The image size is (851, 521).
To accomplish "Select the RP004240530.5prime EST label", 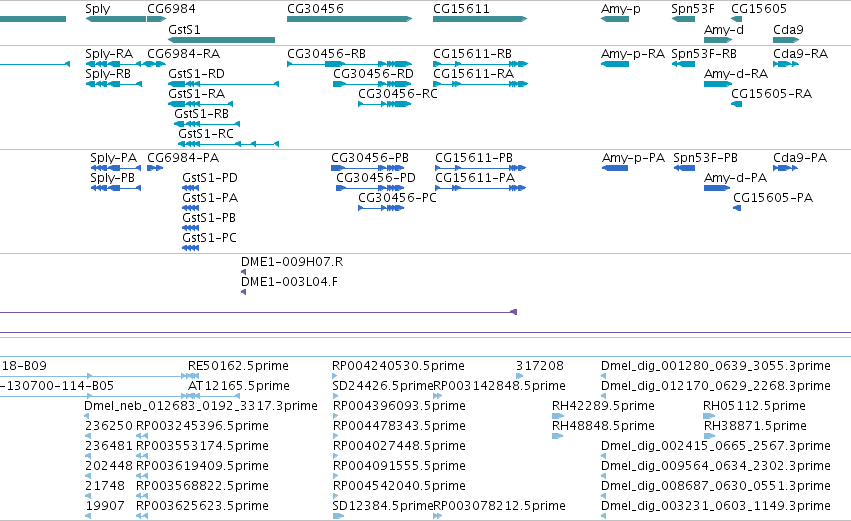I will click(x=398, y=366).
